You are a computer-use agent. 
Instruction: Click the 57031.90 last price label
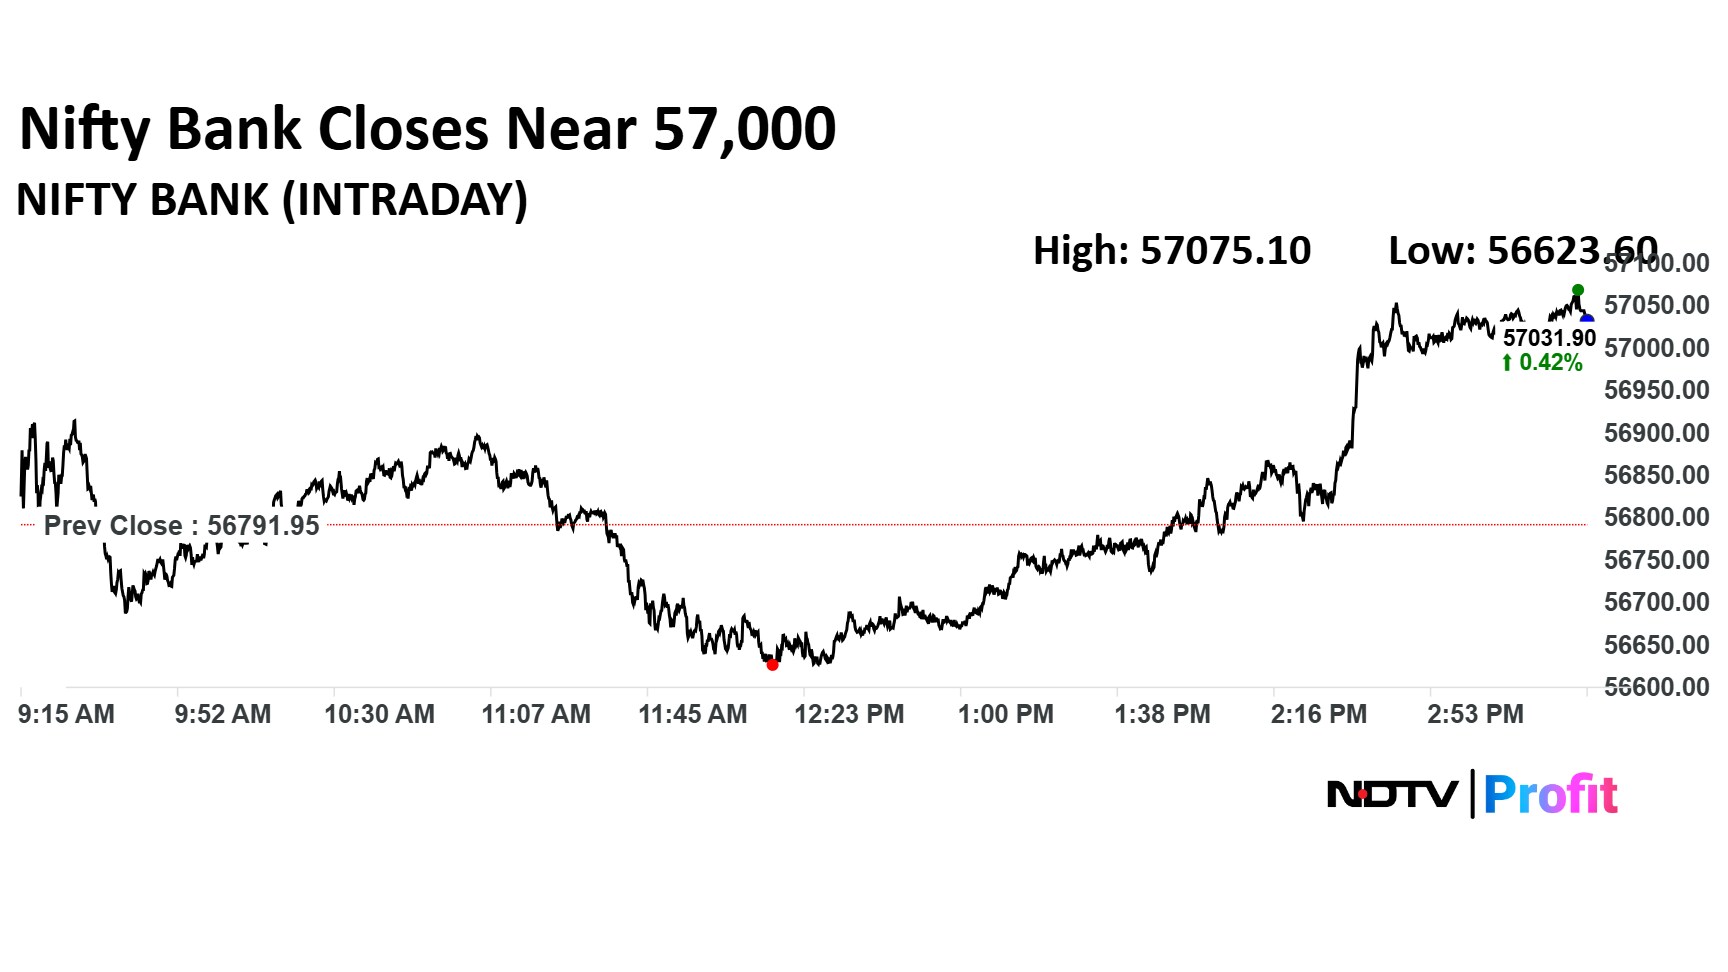pyautogui.click(x=1549, y=338)
